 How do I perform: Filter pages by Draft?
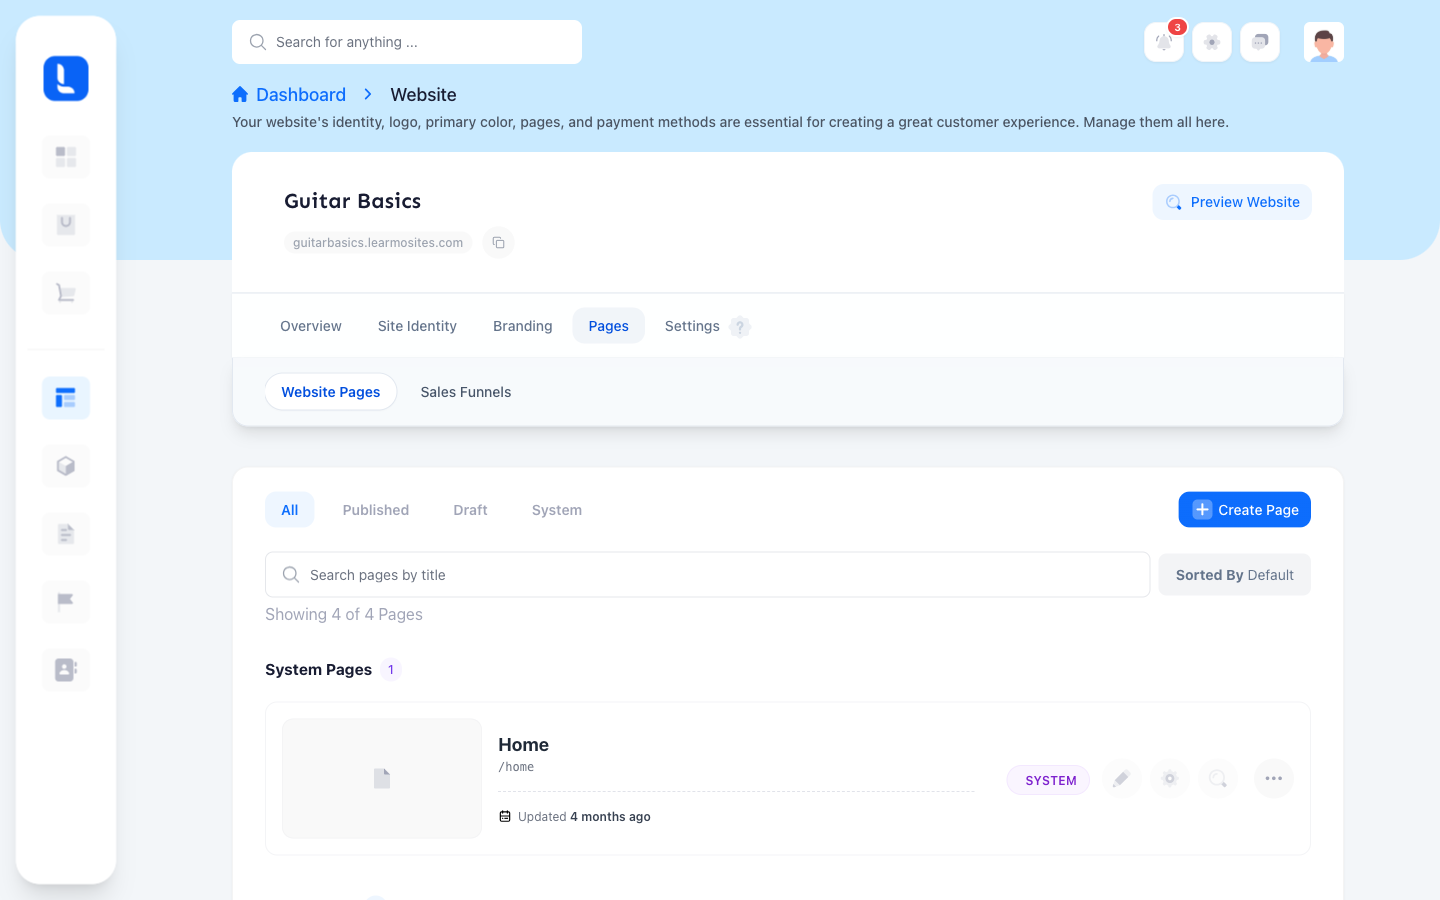[470, 510]
